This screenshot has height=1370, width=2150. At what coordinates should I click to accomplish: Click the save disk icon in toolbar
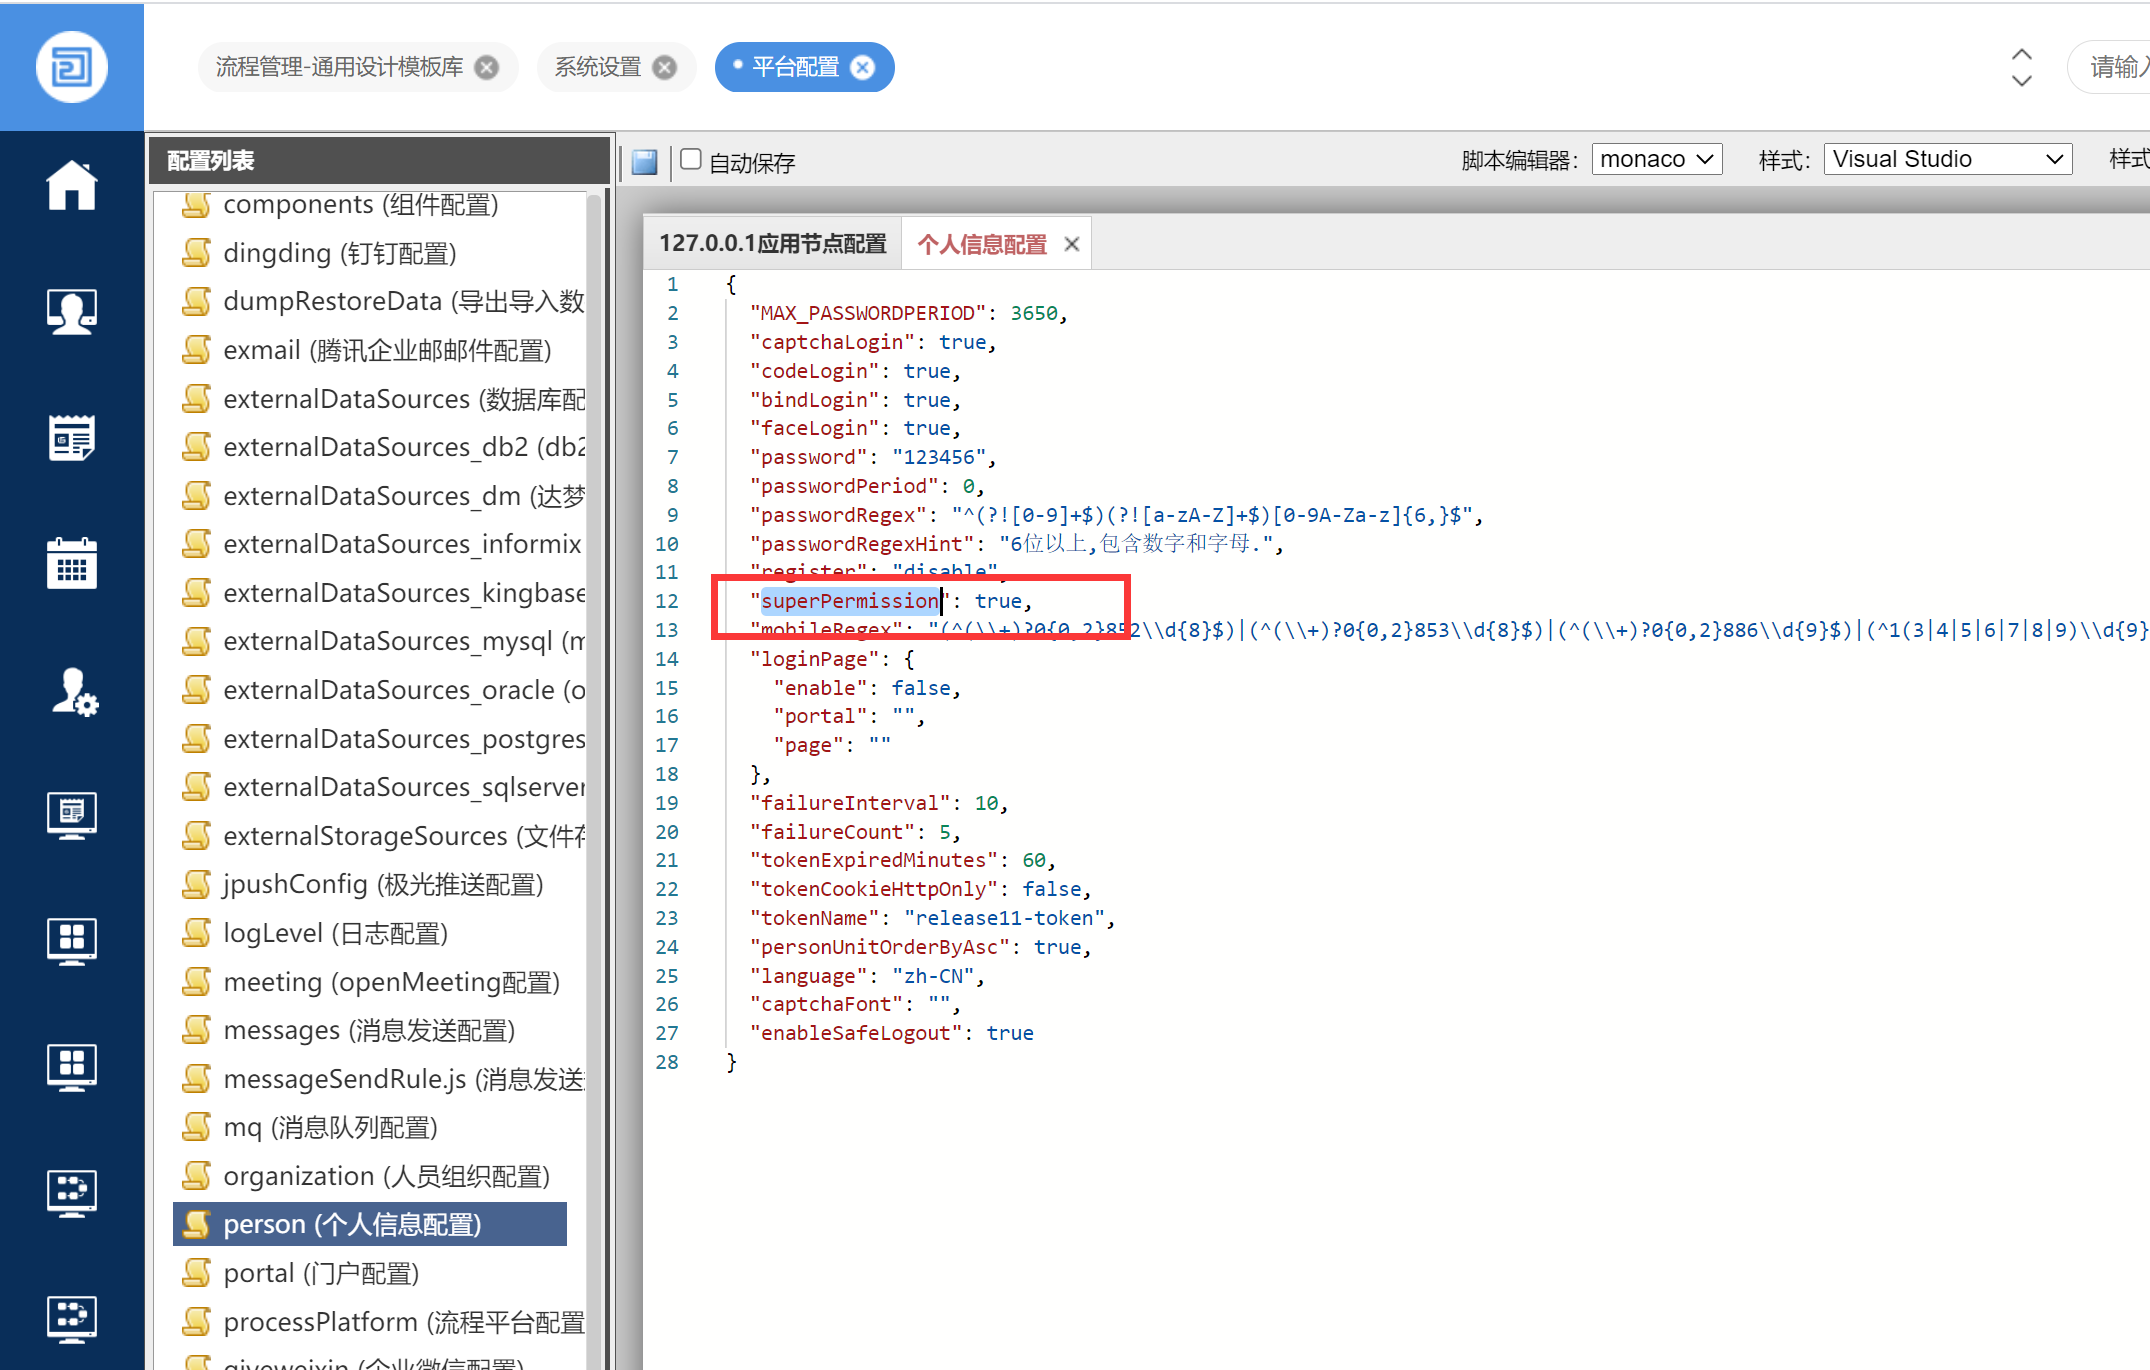645,162
